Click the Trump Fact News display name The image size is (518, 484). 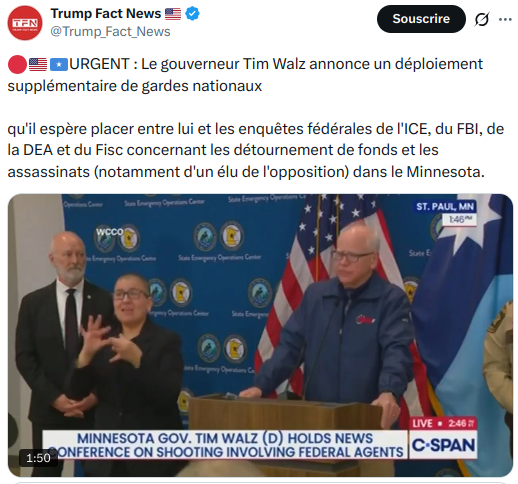click(x=106, y=14)
